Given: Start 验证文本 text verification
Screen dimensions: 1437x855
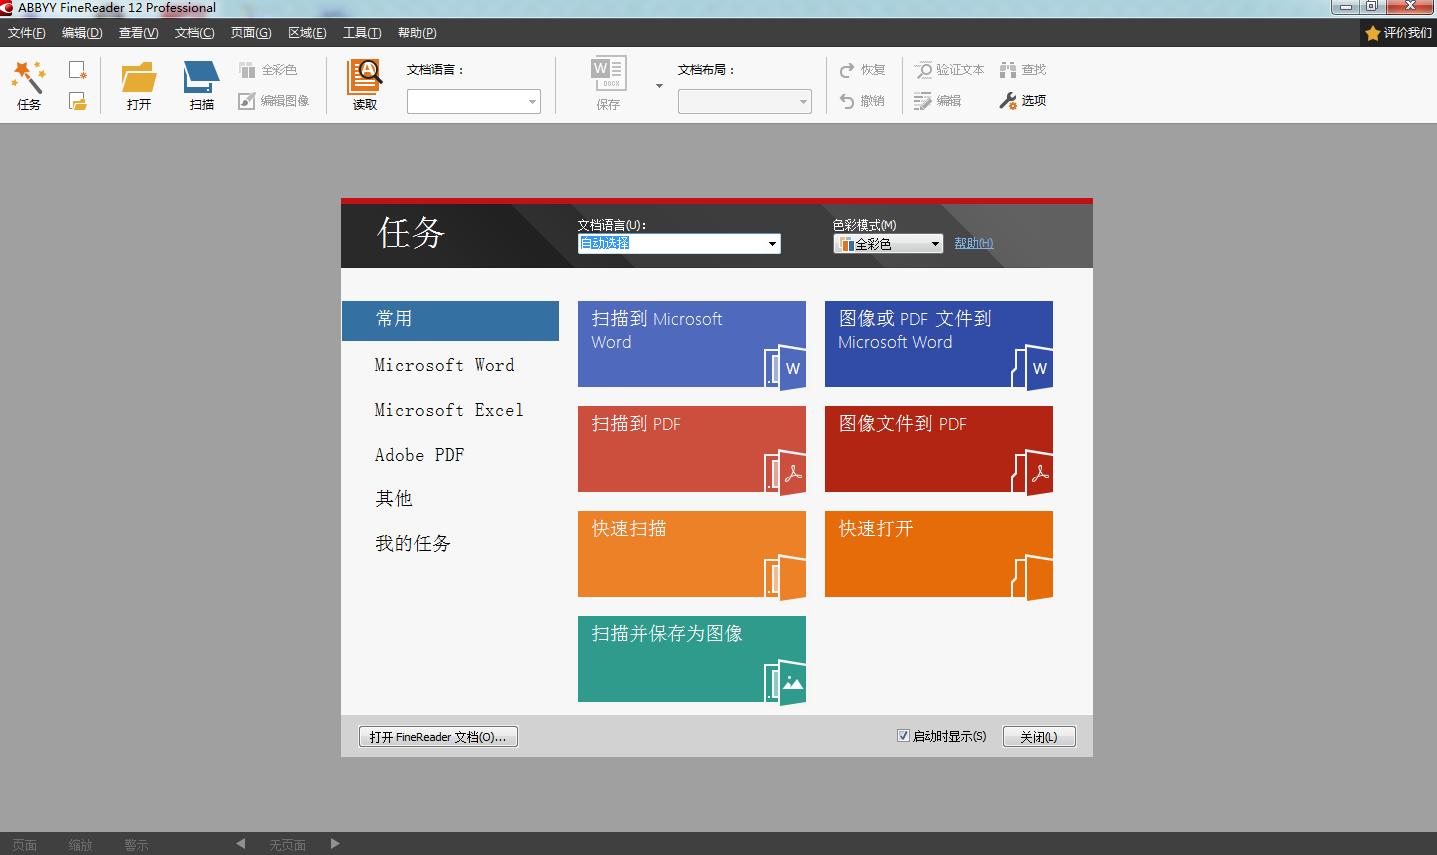Looking at the screenshot, I should [x=946, y=69].
